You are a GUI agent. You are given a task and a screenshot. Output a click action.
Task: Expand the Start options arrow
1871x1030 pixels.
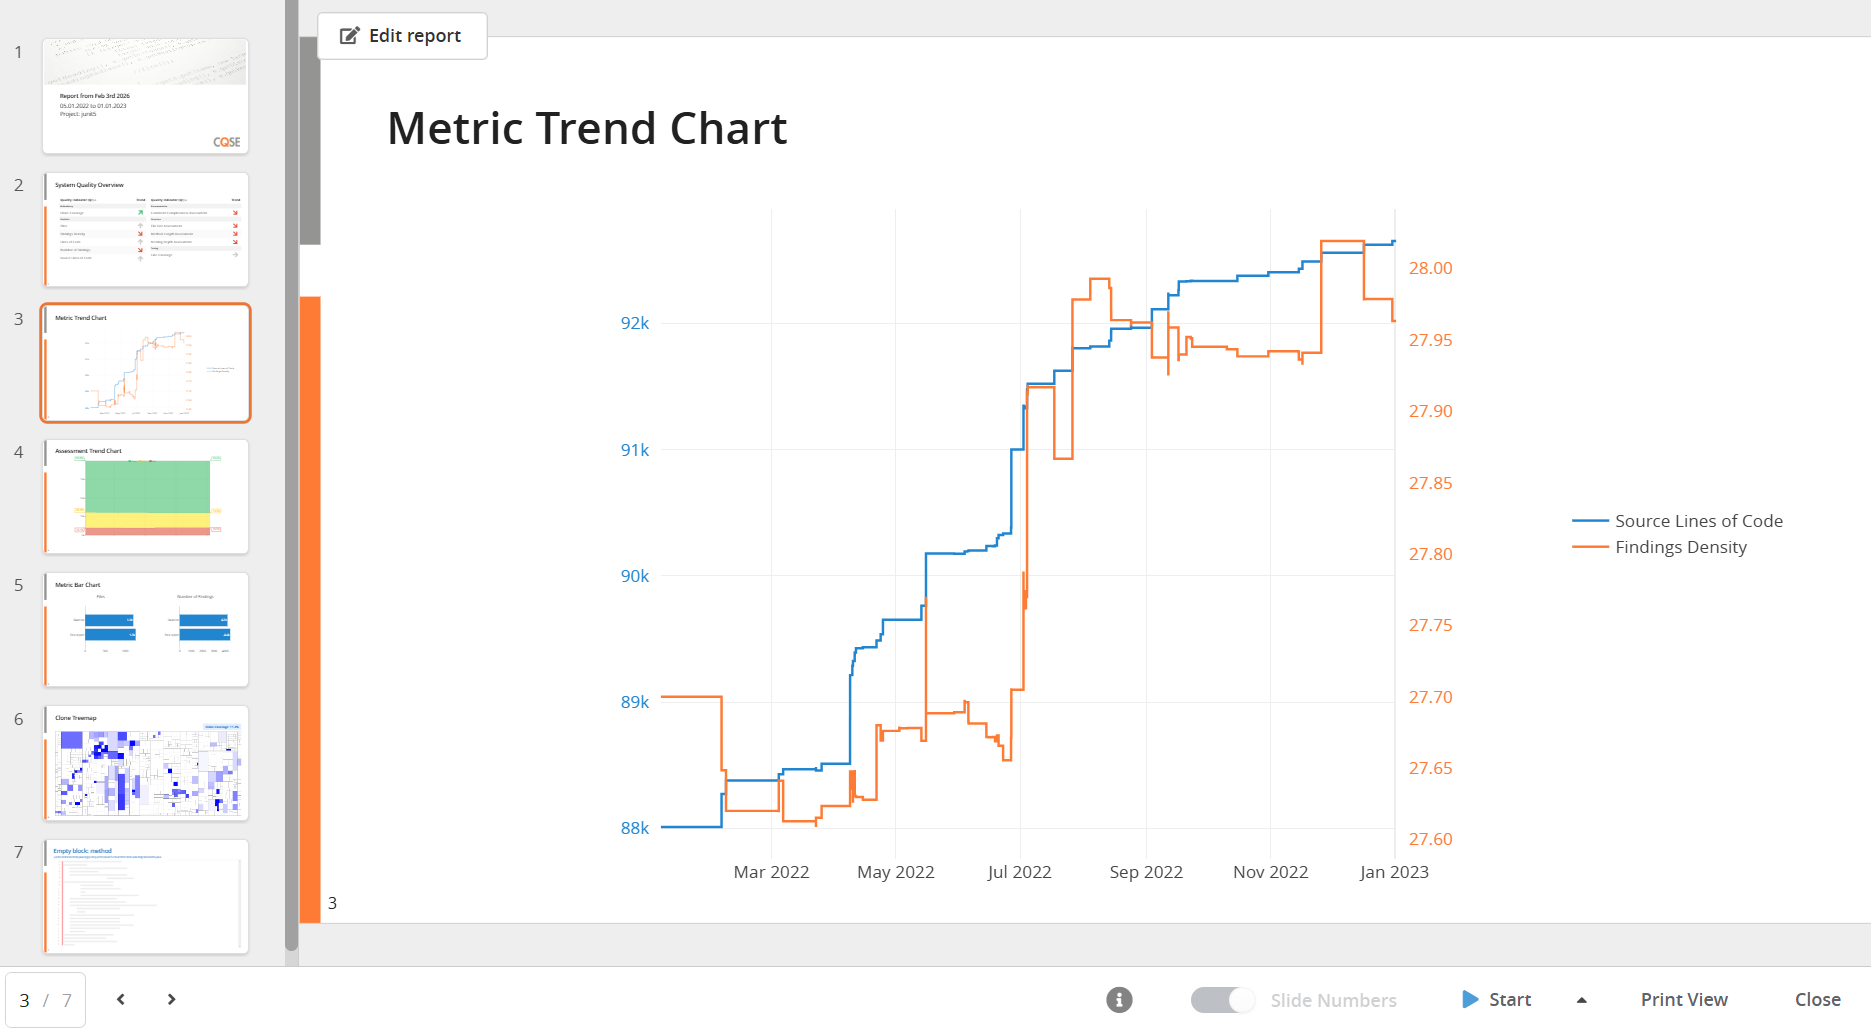(x=1582, y=1000)
